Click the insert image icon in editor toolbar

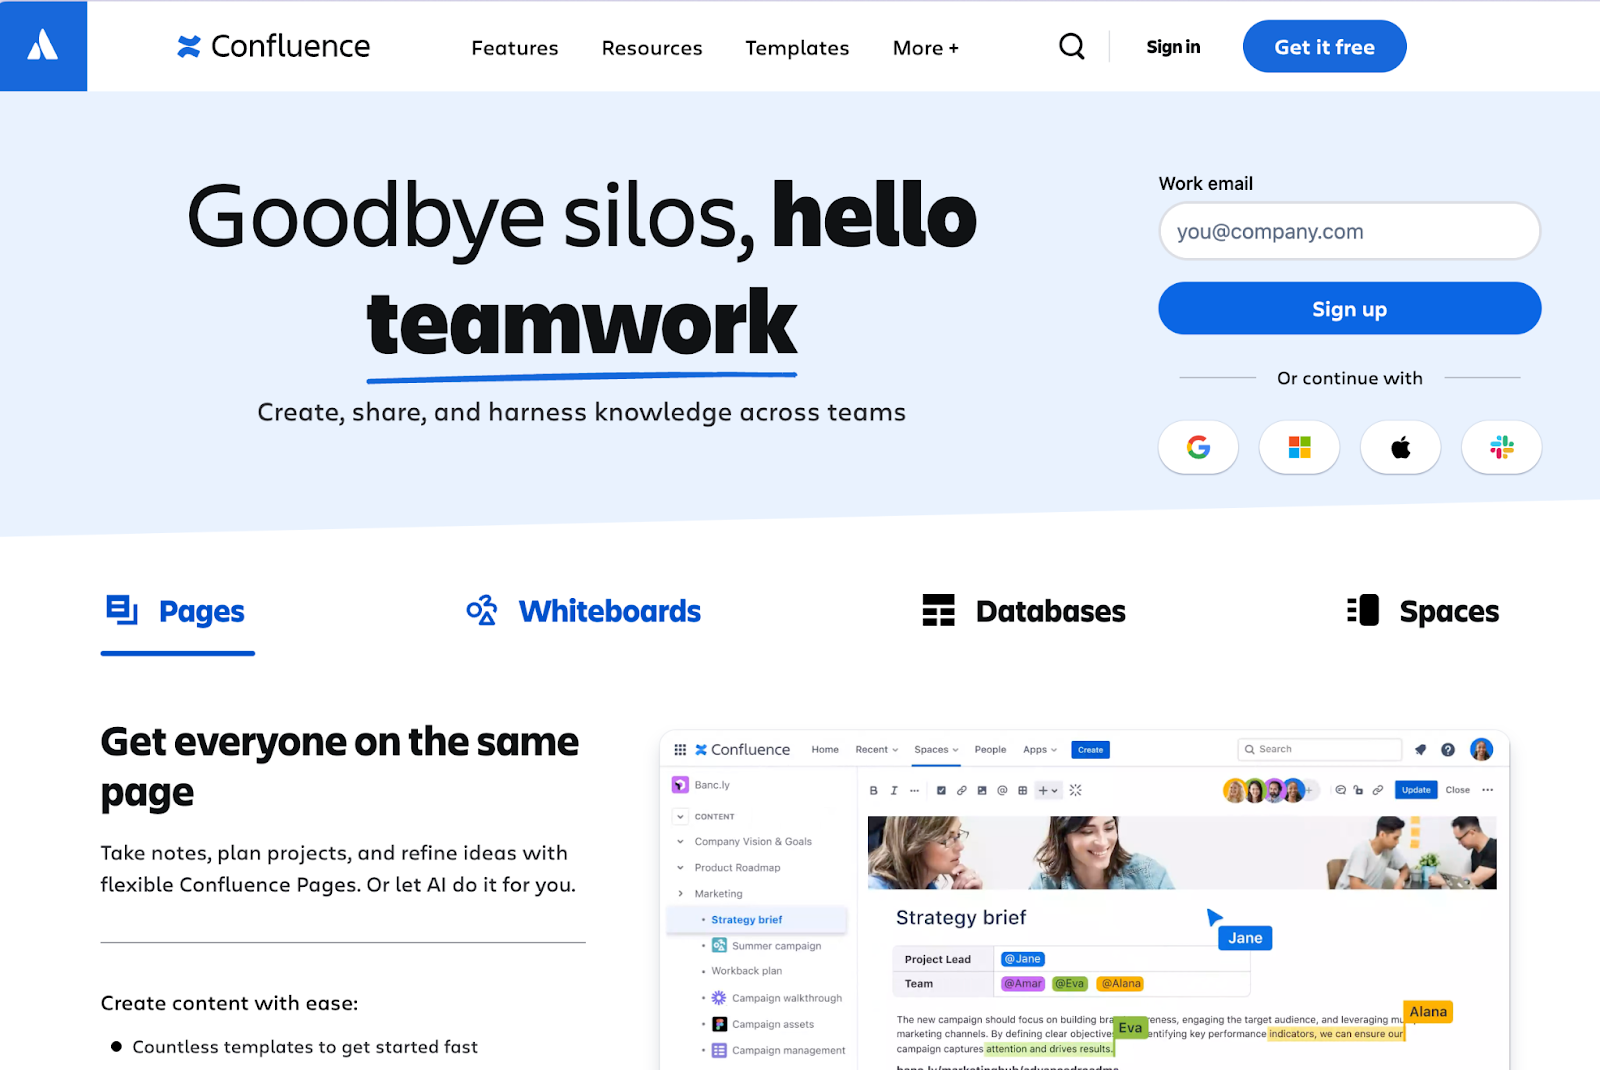click(982, 790)
